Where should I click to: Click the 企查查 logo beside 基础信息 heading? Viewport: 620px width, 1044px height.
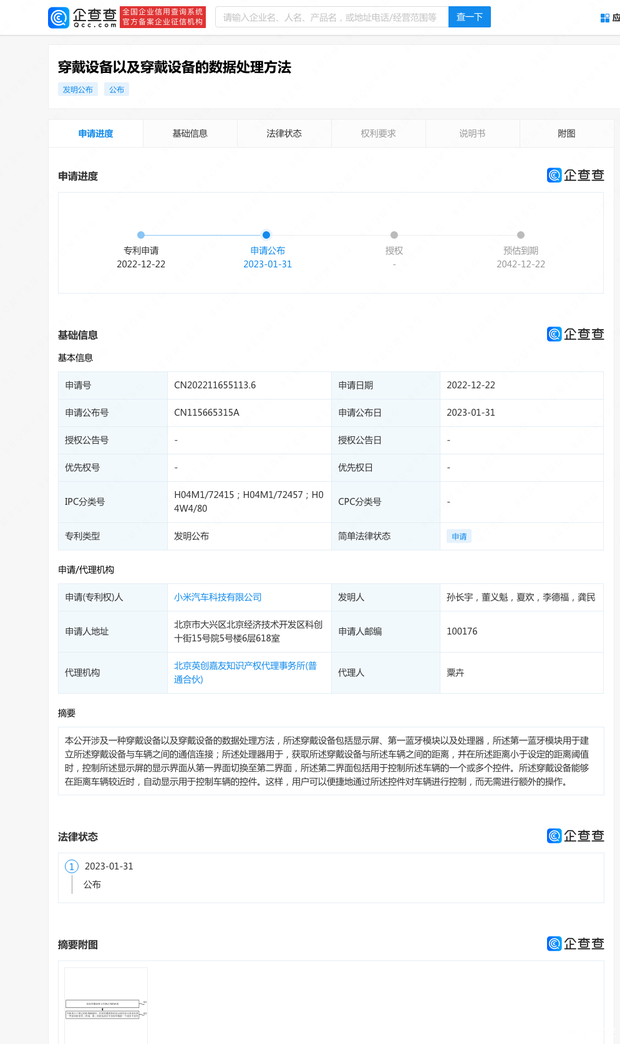[575, 334]
